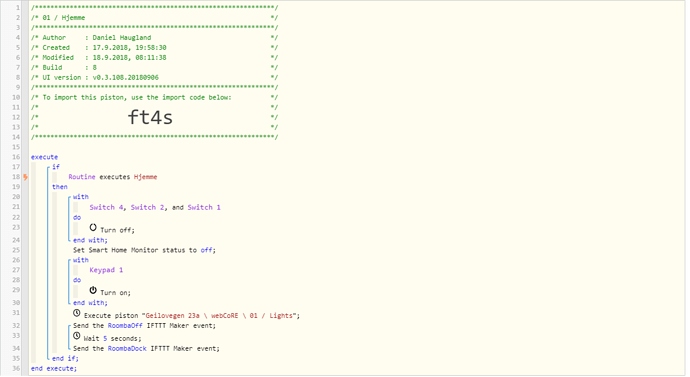690x377 pixels.
Task: Click the RoombaOff IFTTT event name
Action: (x=125, y=326)
